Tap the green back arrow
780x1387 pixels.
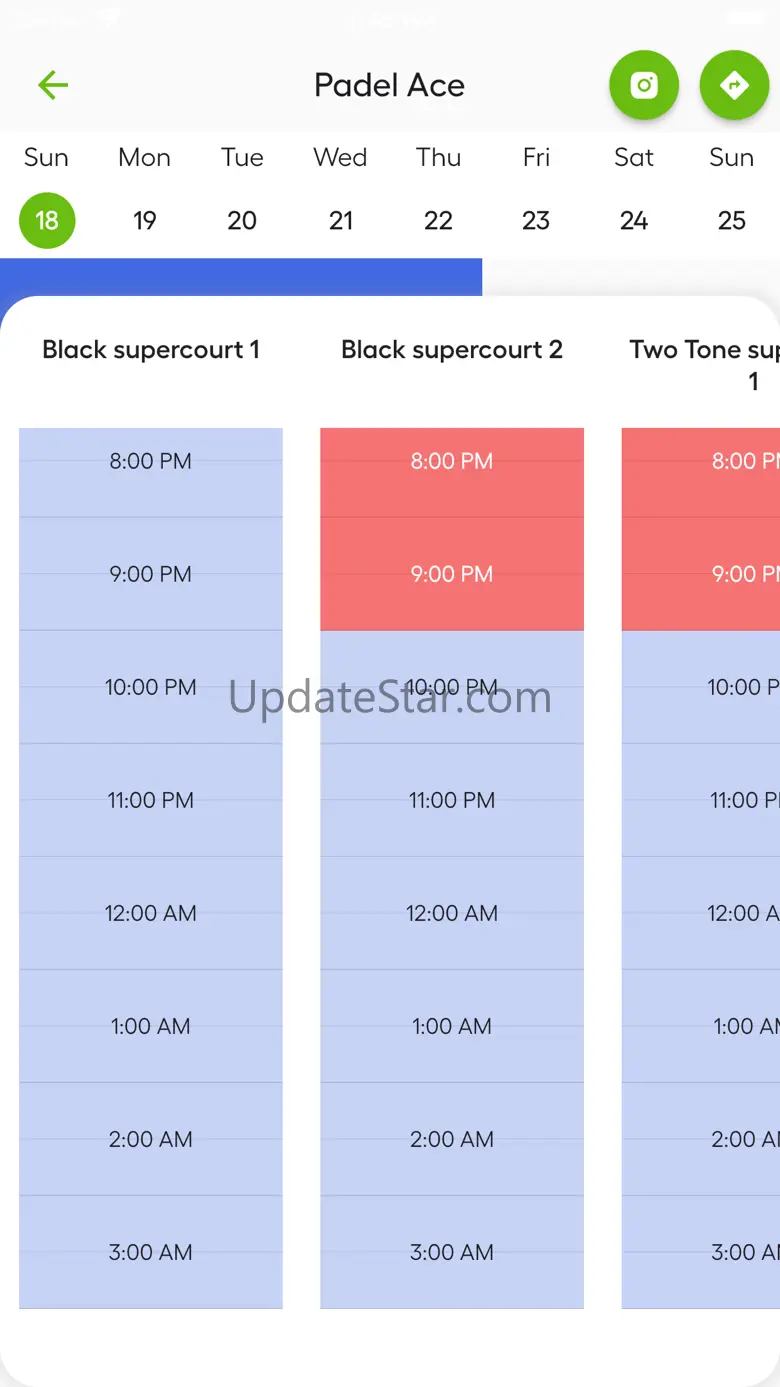pyautogui.click(x=52, y=86)
